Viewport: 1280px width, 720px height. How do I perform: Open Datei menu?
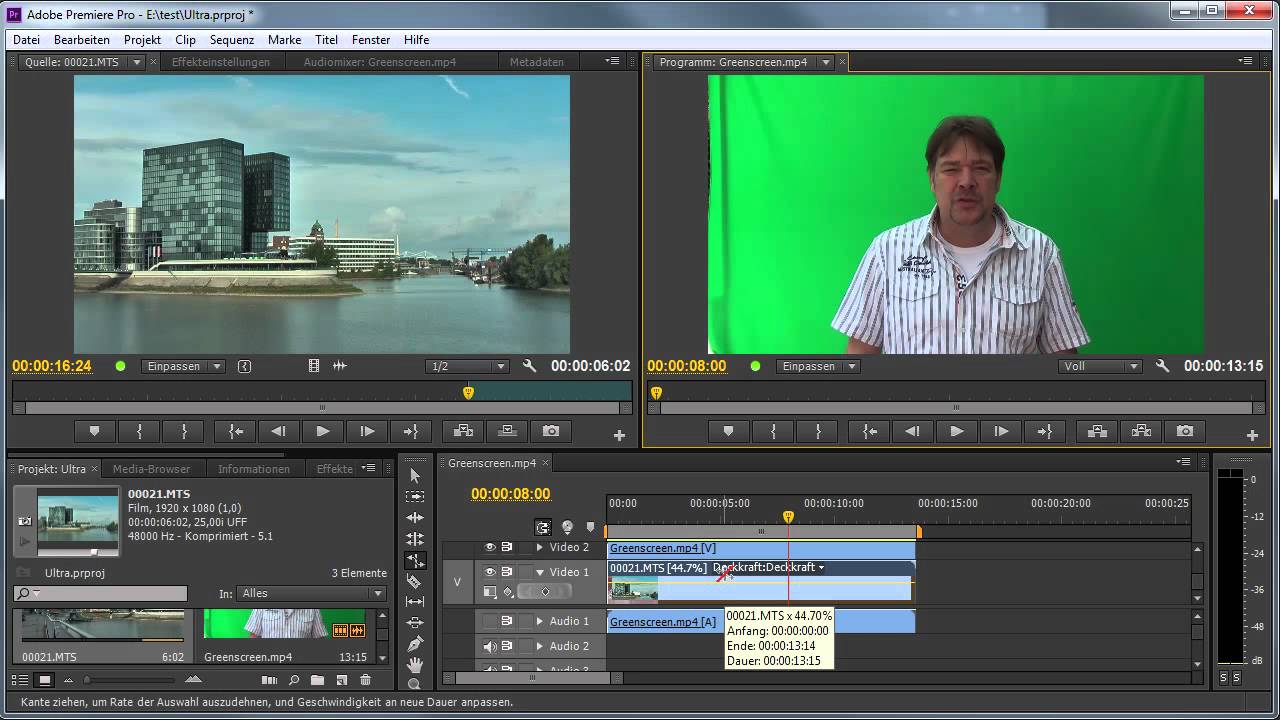coord(26,40)
